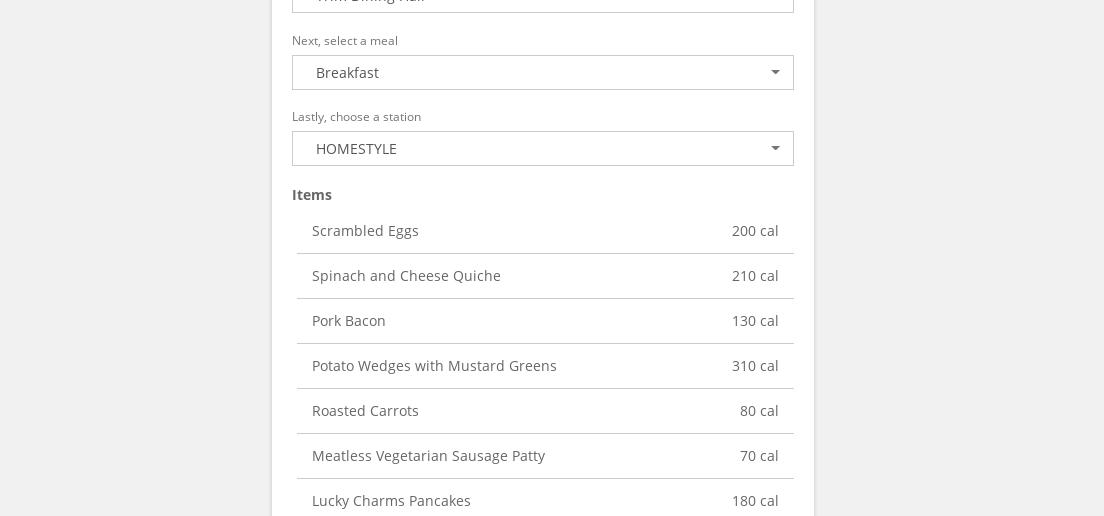Pick the Roasted Carrots item

click(x=365, y=411)
